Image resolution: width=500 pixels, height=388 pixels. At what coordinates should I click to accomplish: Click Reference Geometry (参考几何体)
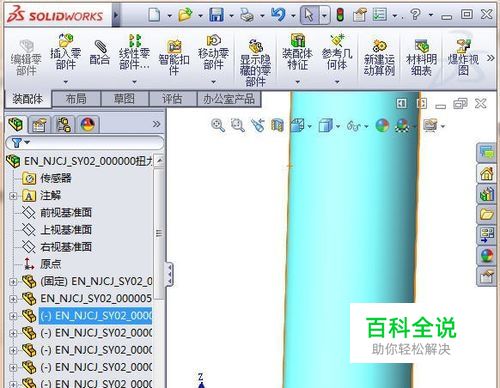337,53
